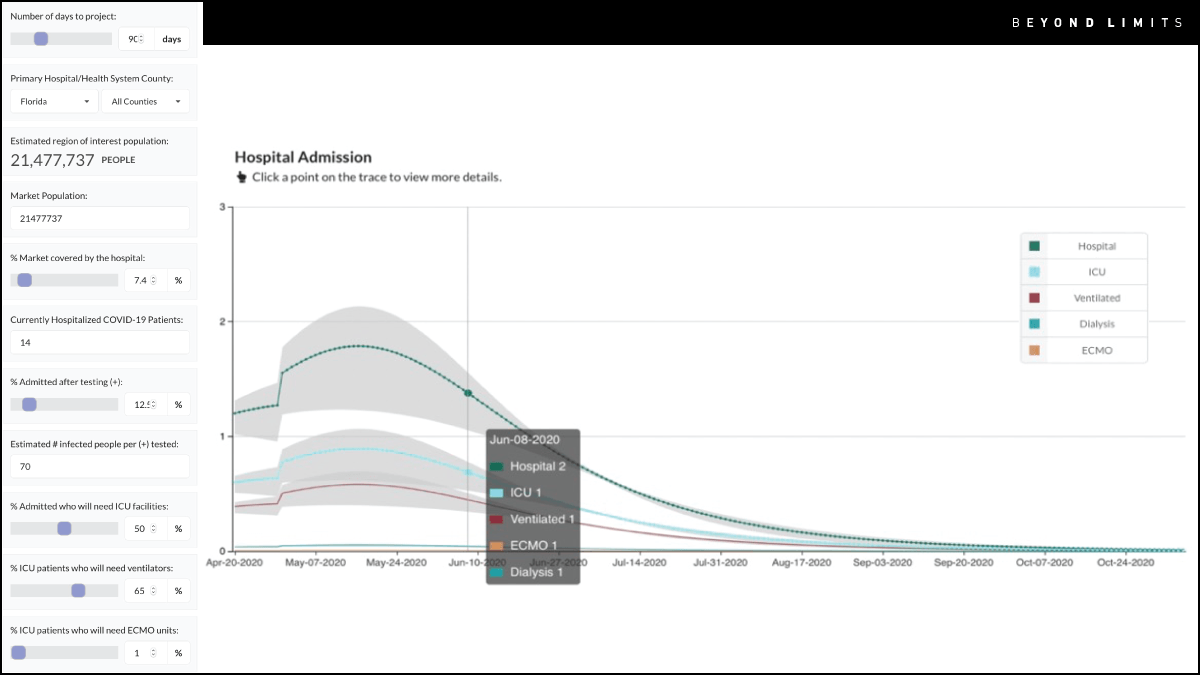
Task: Click the ICU point on the hover line
Action: (x=468, y=472)
